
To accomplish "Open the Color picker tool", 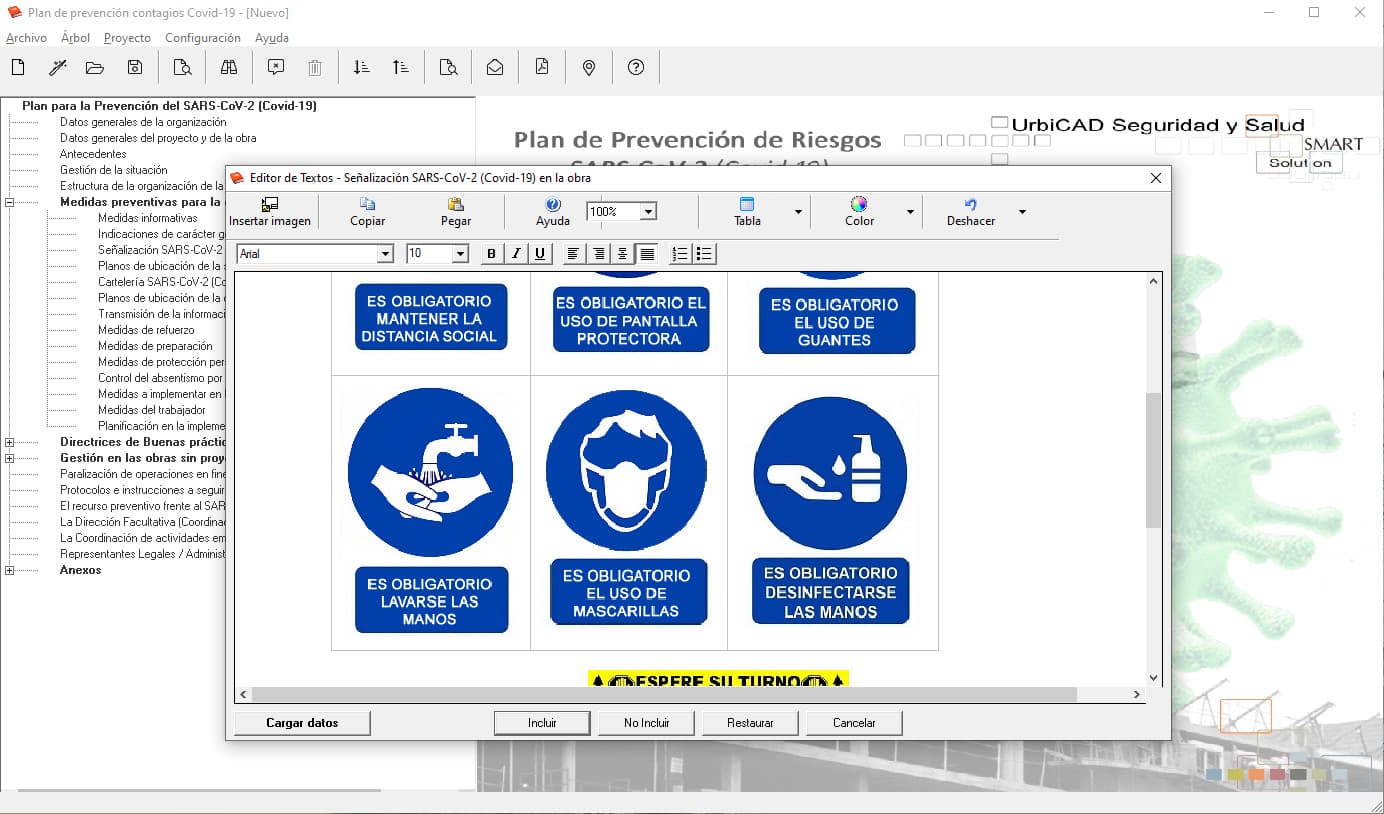I will coord(859,205).
